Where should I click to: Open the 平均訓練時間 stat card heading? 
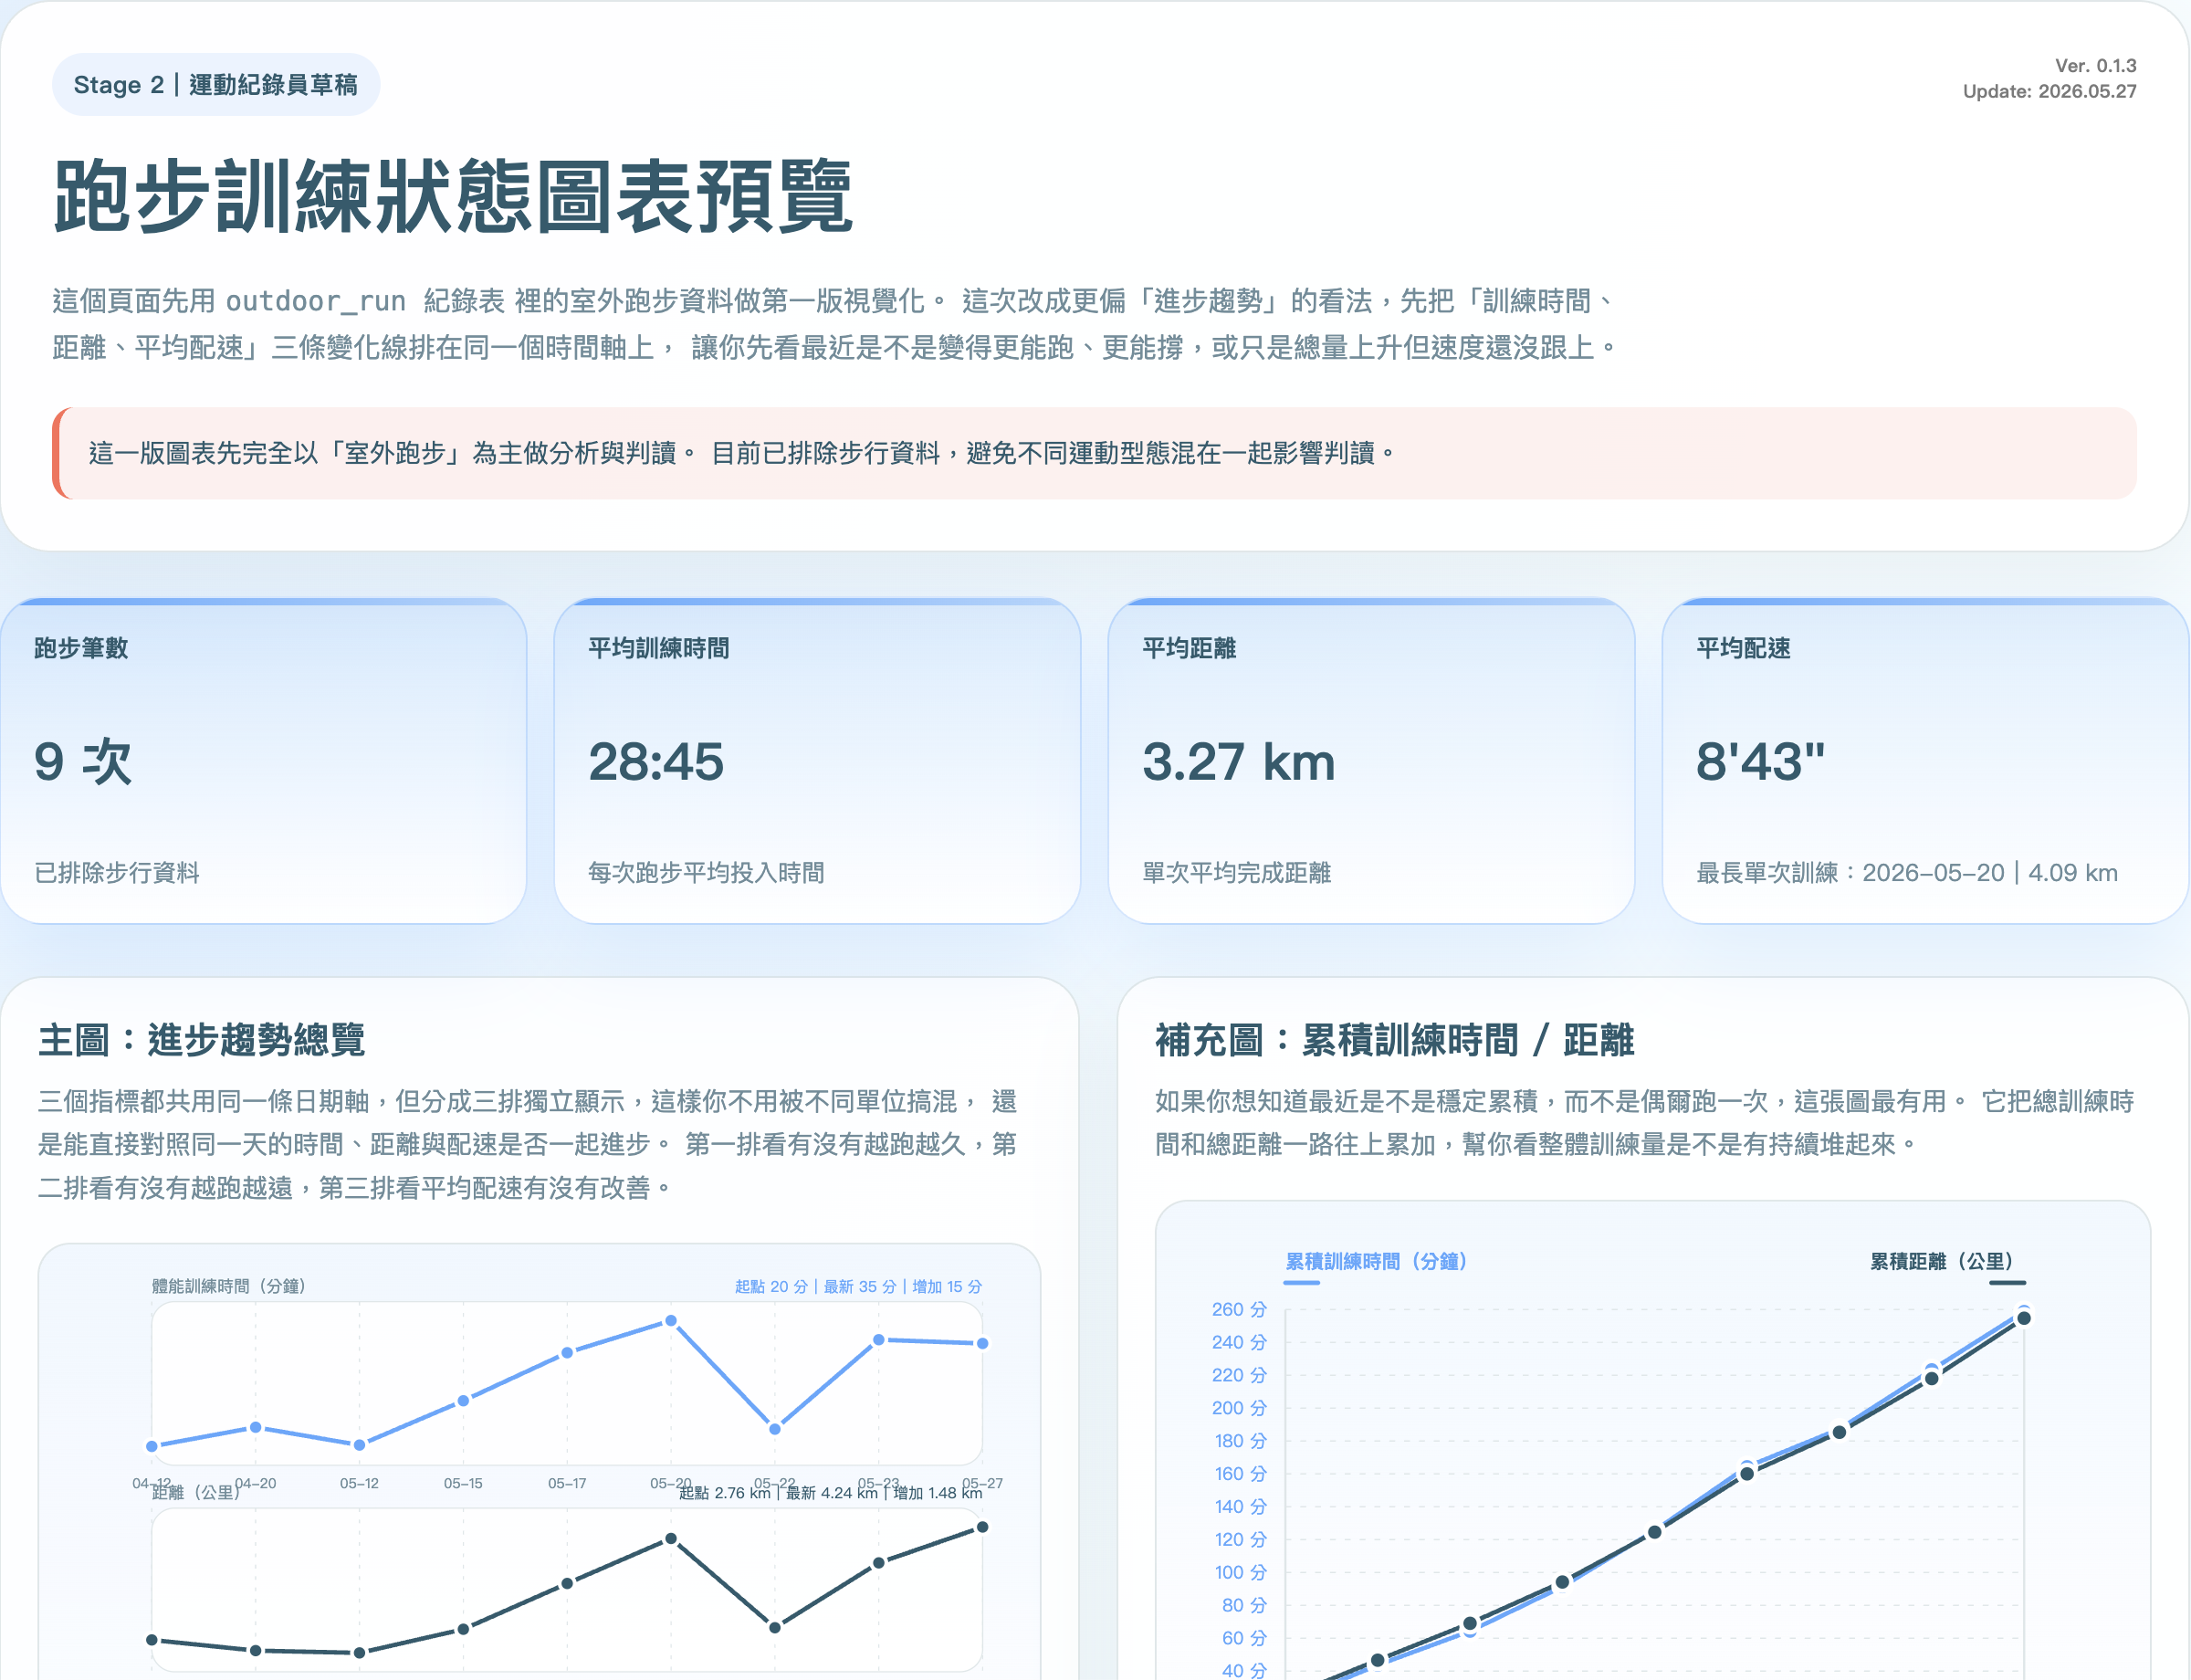(659, 648)
